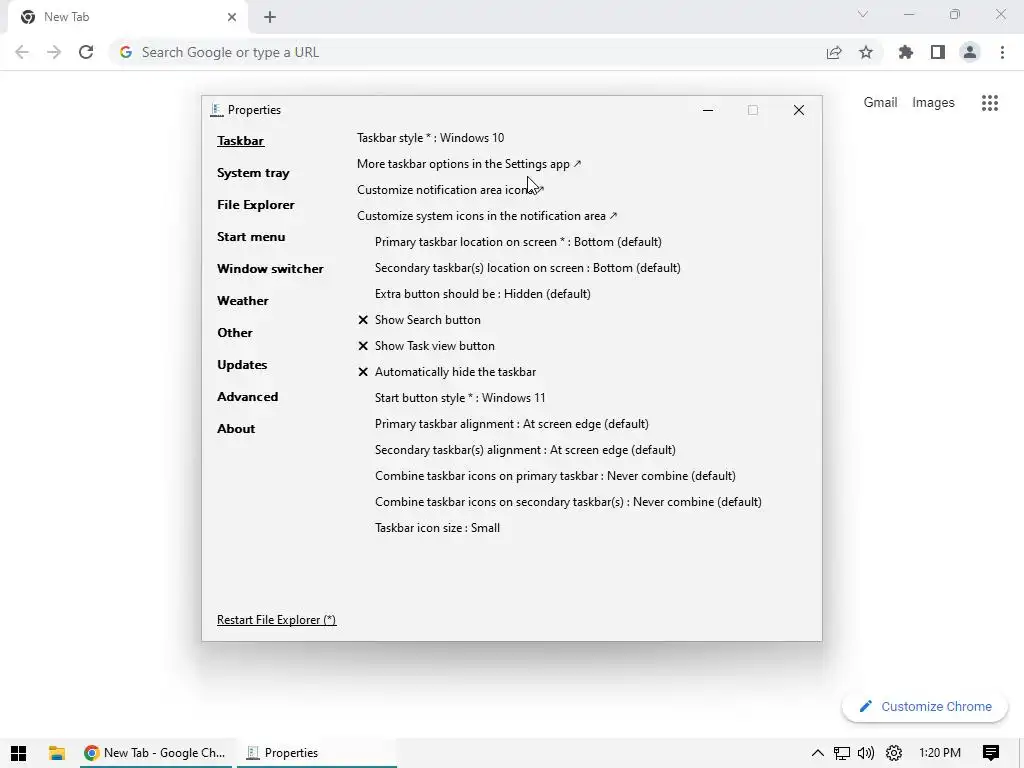Viewport: 1024px width, 768px height.
Task: Toggle Show Task view button option
Action: pos(426,346)
